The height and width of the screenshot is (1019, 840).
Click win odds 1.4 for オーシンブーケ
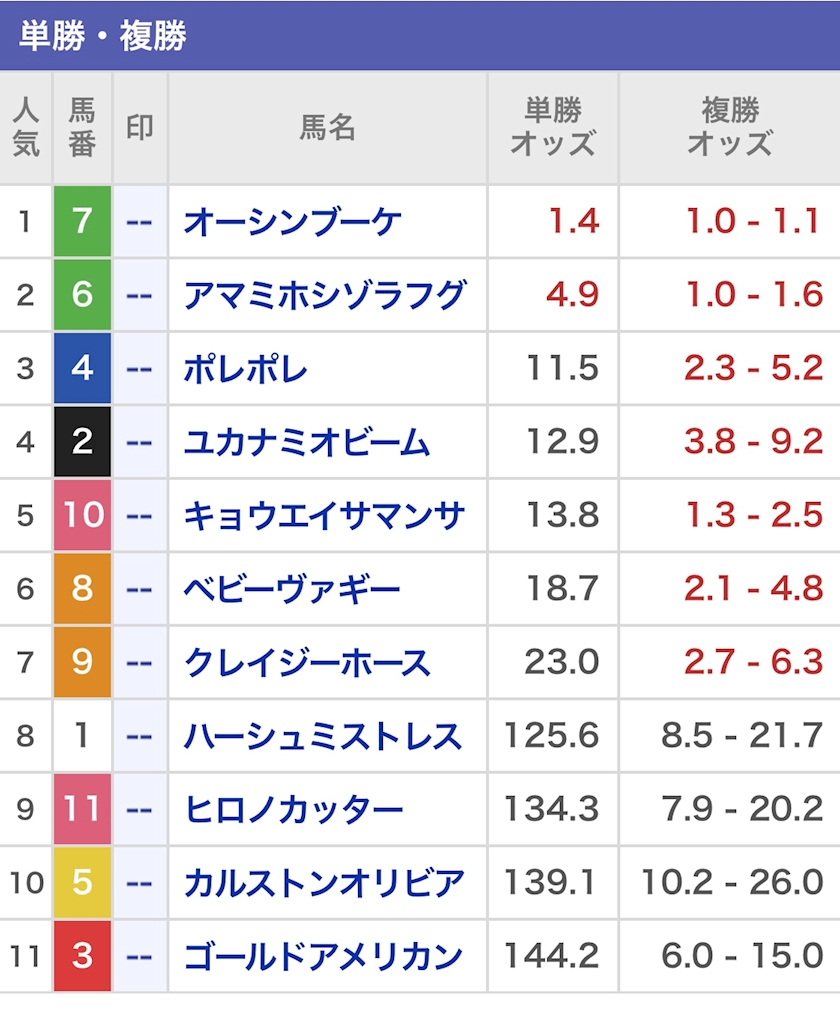tap(573, 221)
